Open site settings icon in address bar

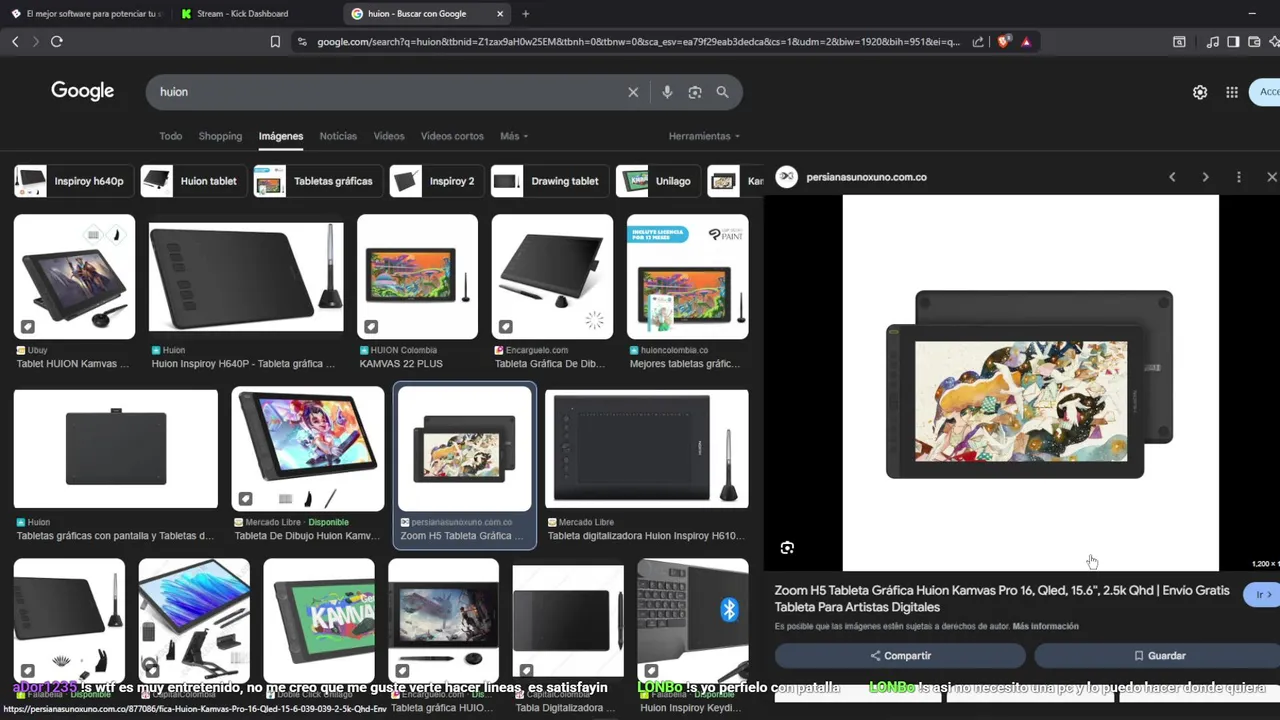pos(301,42)
